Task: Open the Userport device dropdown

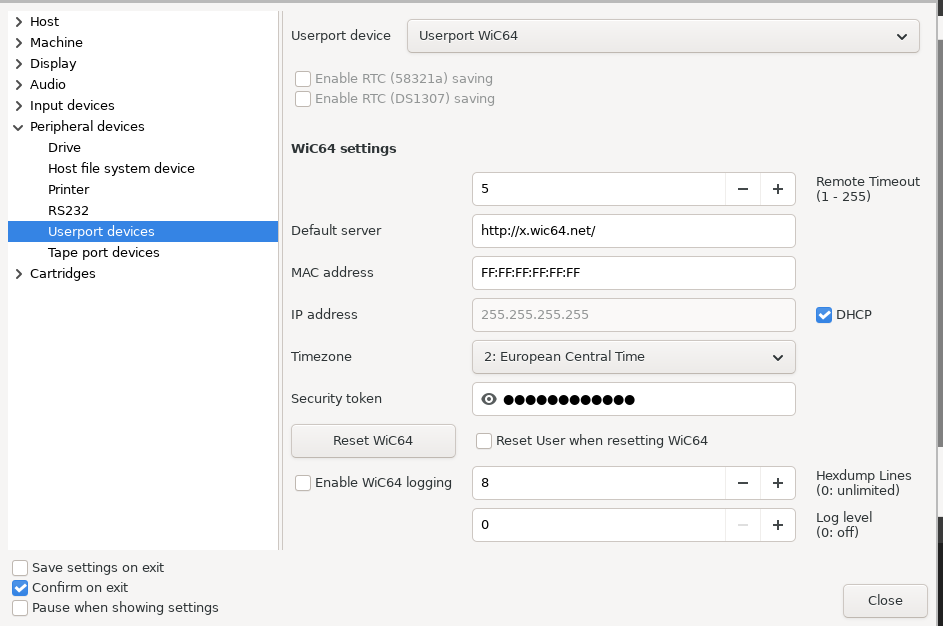Action: pos(663,36)
